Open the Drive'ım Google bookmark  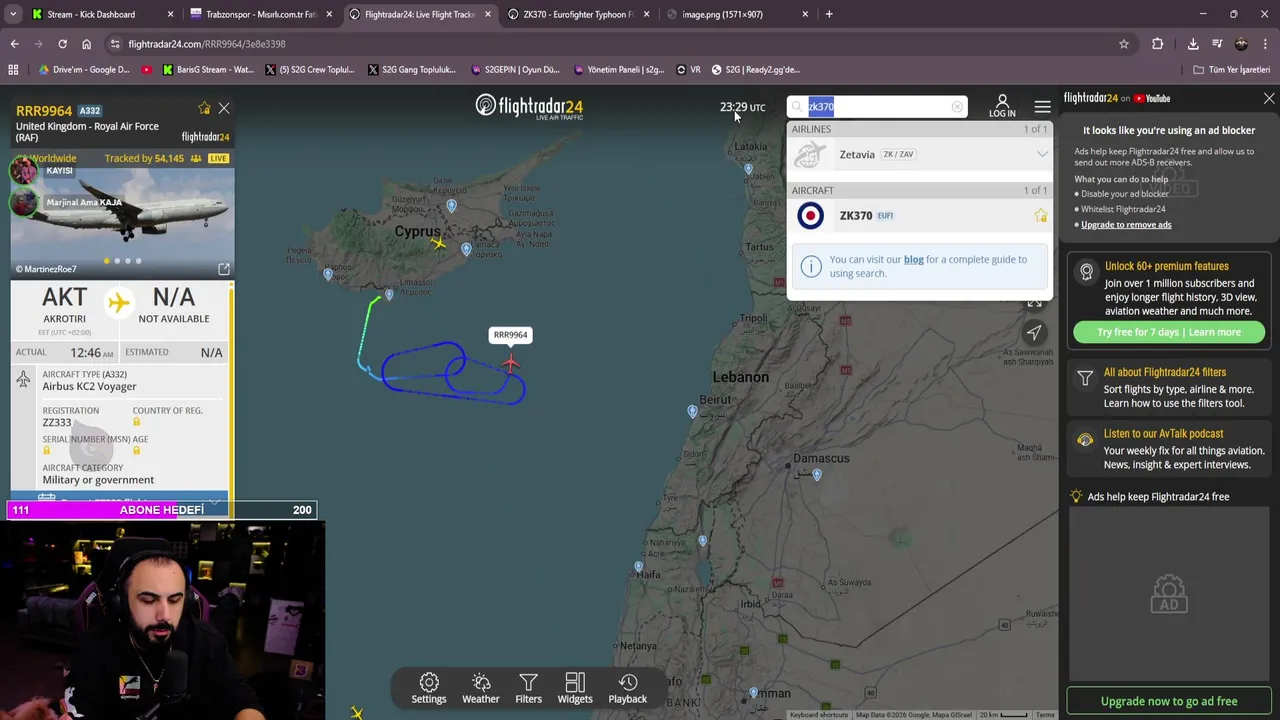[84, 70]
